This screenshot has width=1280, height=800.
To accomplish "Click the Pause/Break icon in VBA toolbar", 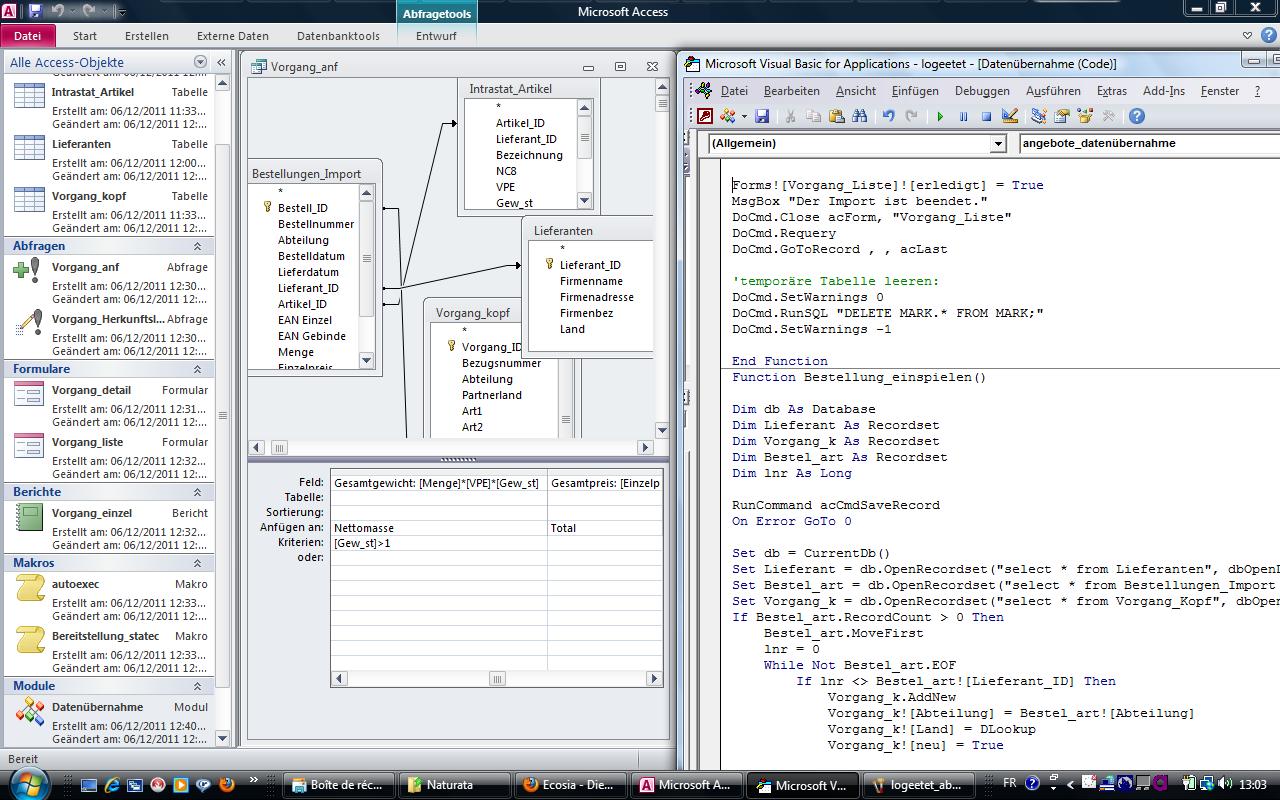I will [963, 116].
